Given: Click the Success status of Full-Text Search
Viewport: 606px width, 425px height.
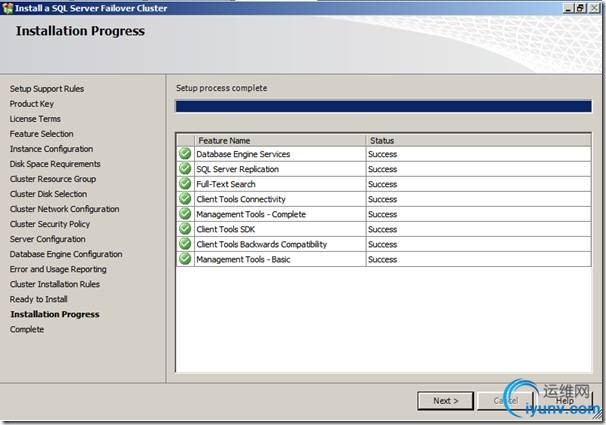Looking at the screenshot, I should (383, 184).
